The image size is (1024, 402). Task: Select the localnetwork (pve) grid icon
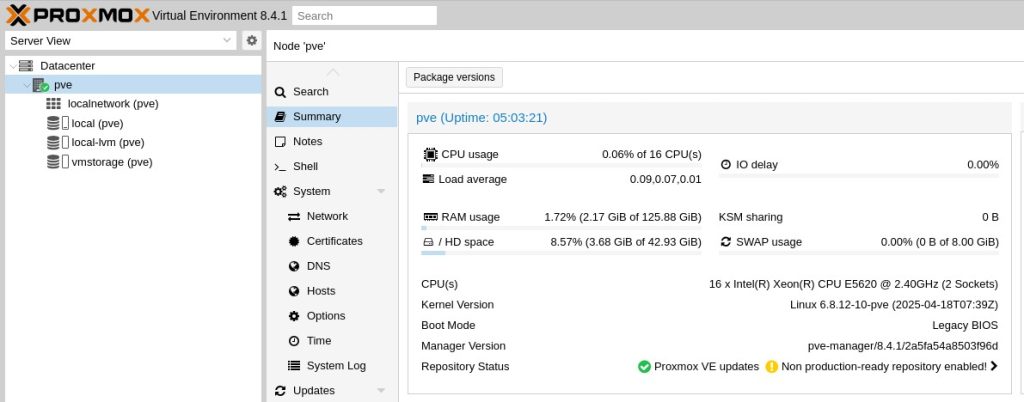pos(54,104)
